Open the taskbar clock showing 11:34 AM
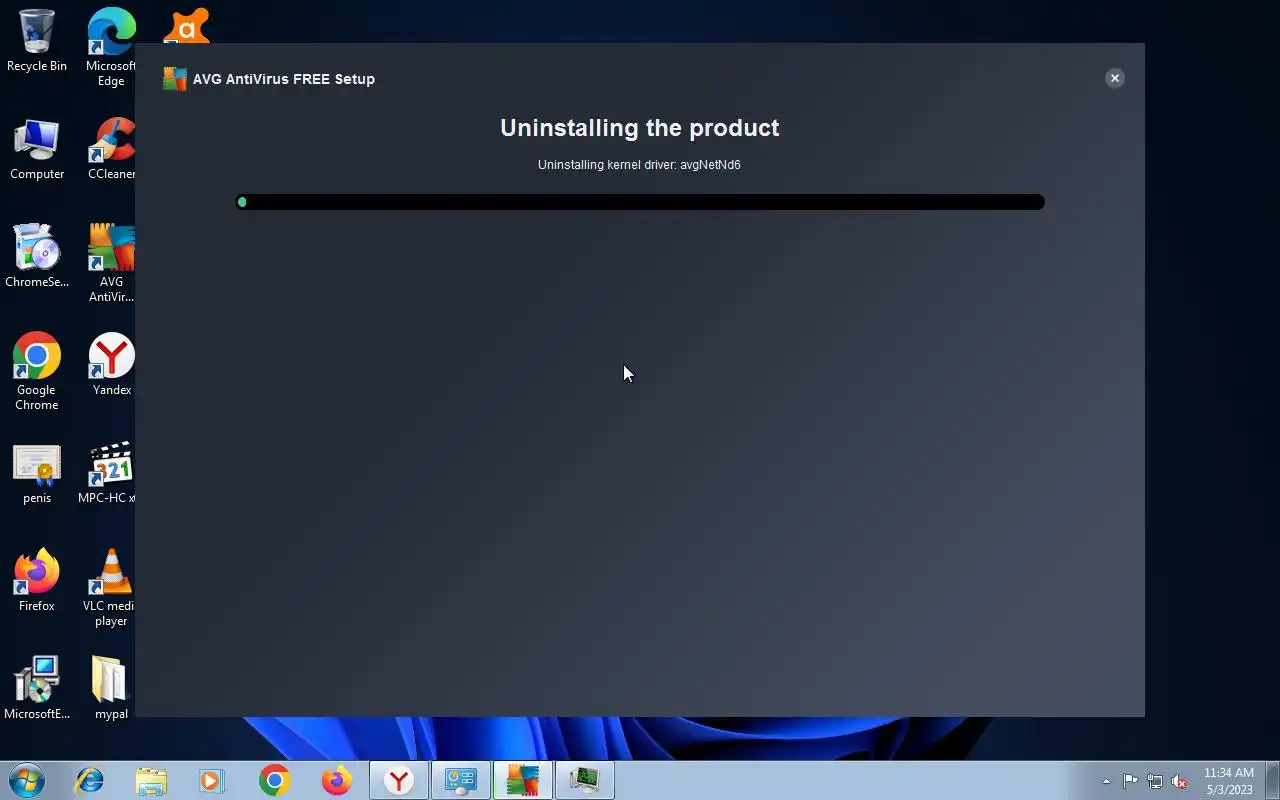Viewport: 1280px width, 800px height. [1228, 781]
